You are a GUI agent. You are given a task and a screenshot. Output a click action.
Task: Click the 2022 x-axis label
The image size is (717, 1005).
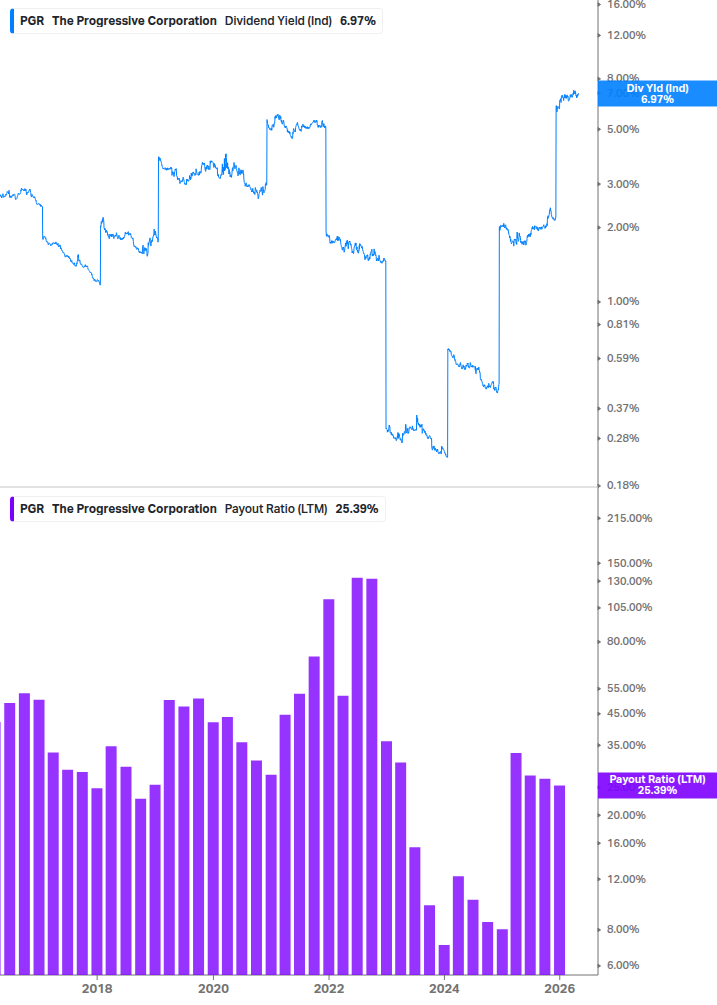pyautogui.click(x=329, y=988)
